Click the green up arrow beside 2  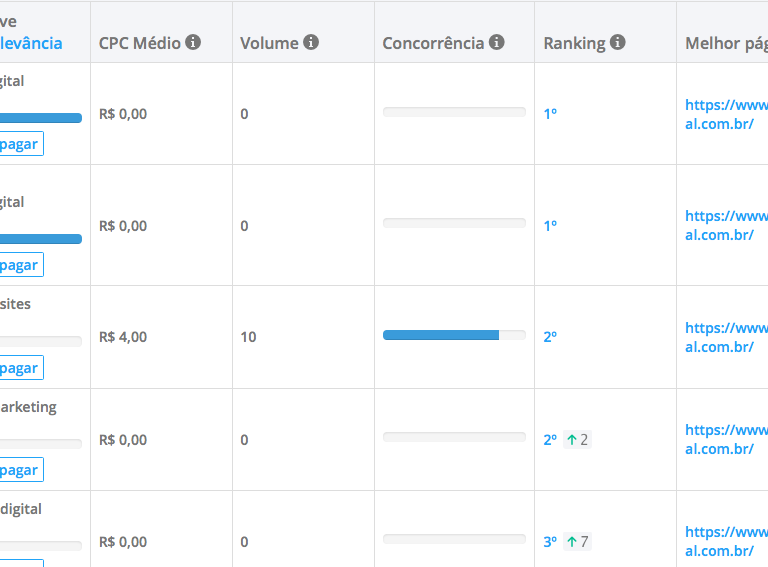[x=572, y=440]
